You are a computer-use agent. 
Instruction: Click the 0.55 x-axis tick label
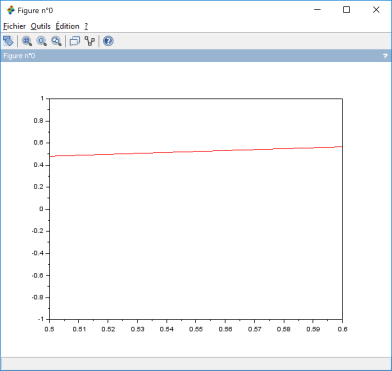[196, 329]
